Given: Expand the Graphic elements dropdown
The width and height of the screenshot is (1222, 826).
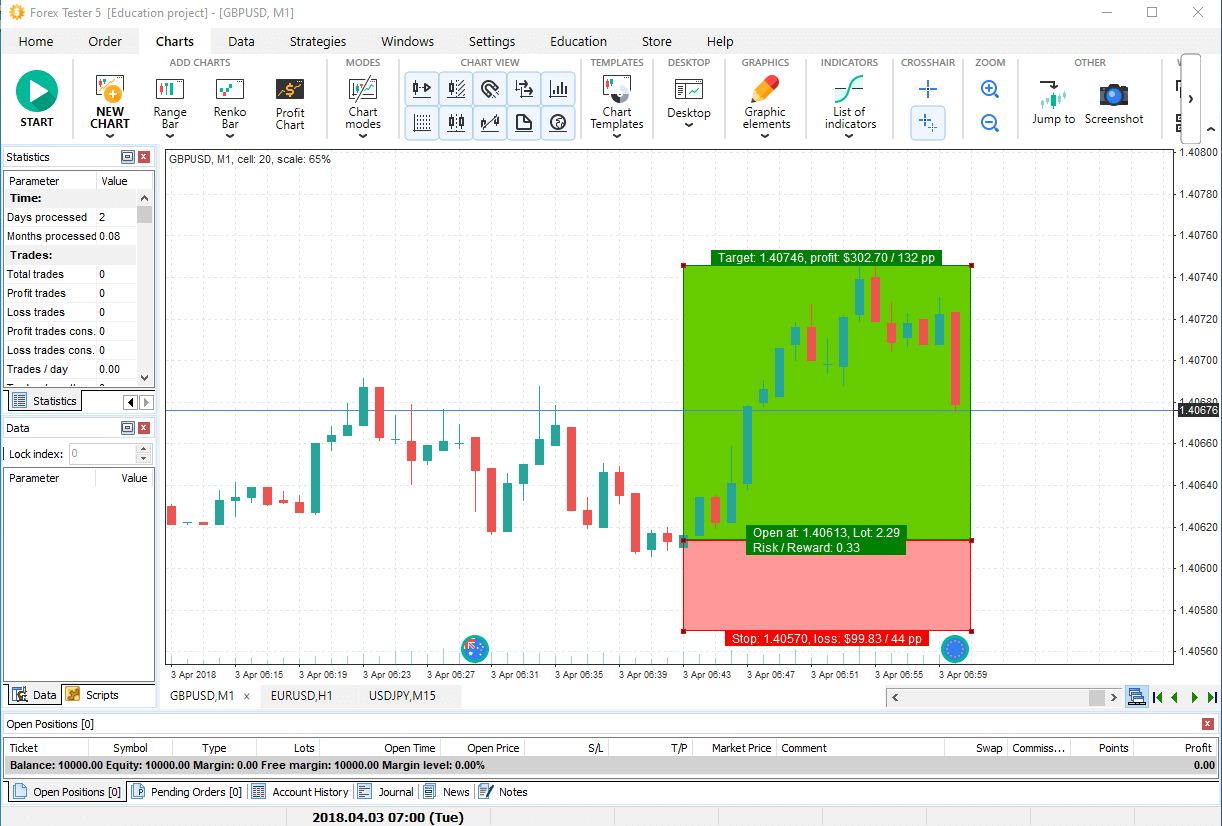Looking at the screenshot, I should (x=766, y=136).
